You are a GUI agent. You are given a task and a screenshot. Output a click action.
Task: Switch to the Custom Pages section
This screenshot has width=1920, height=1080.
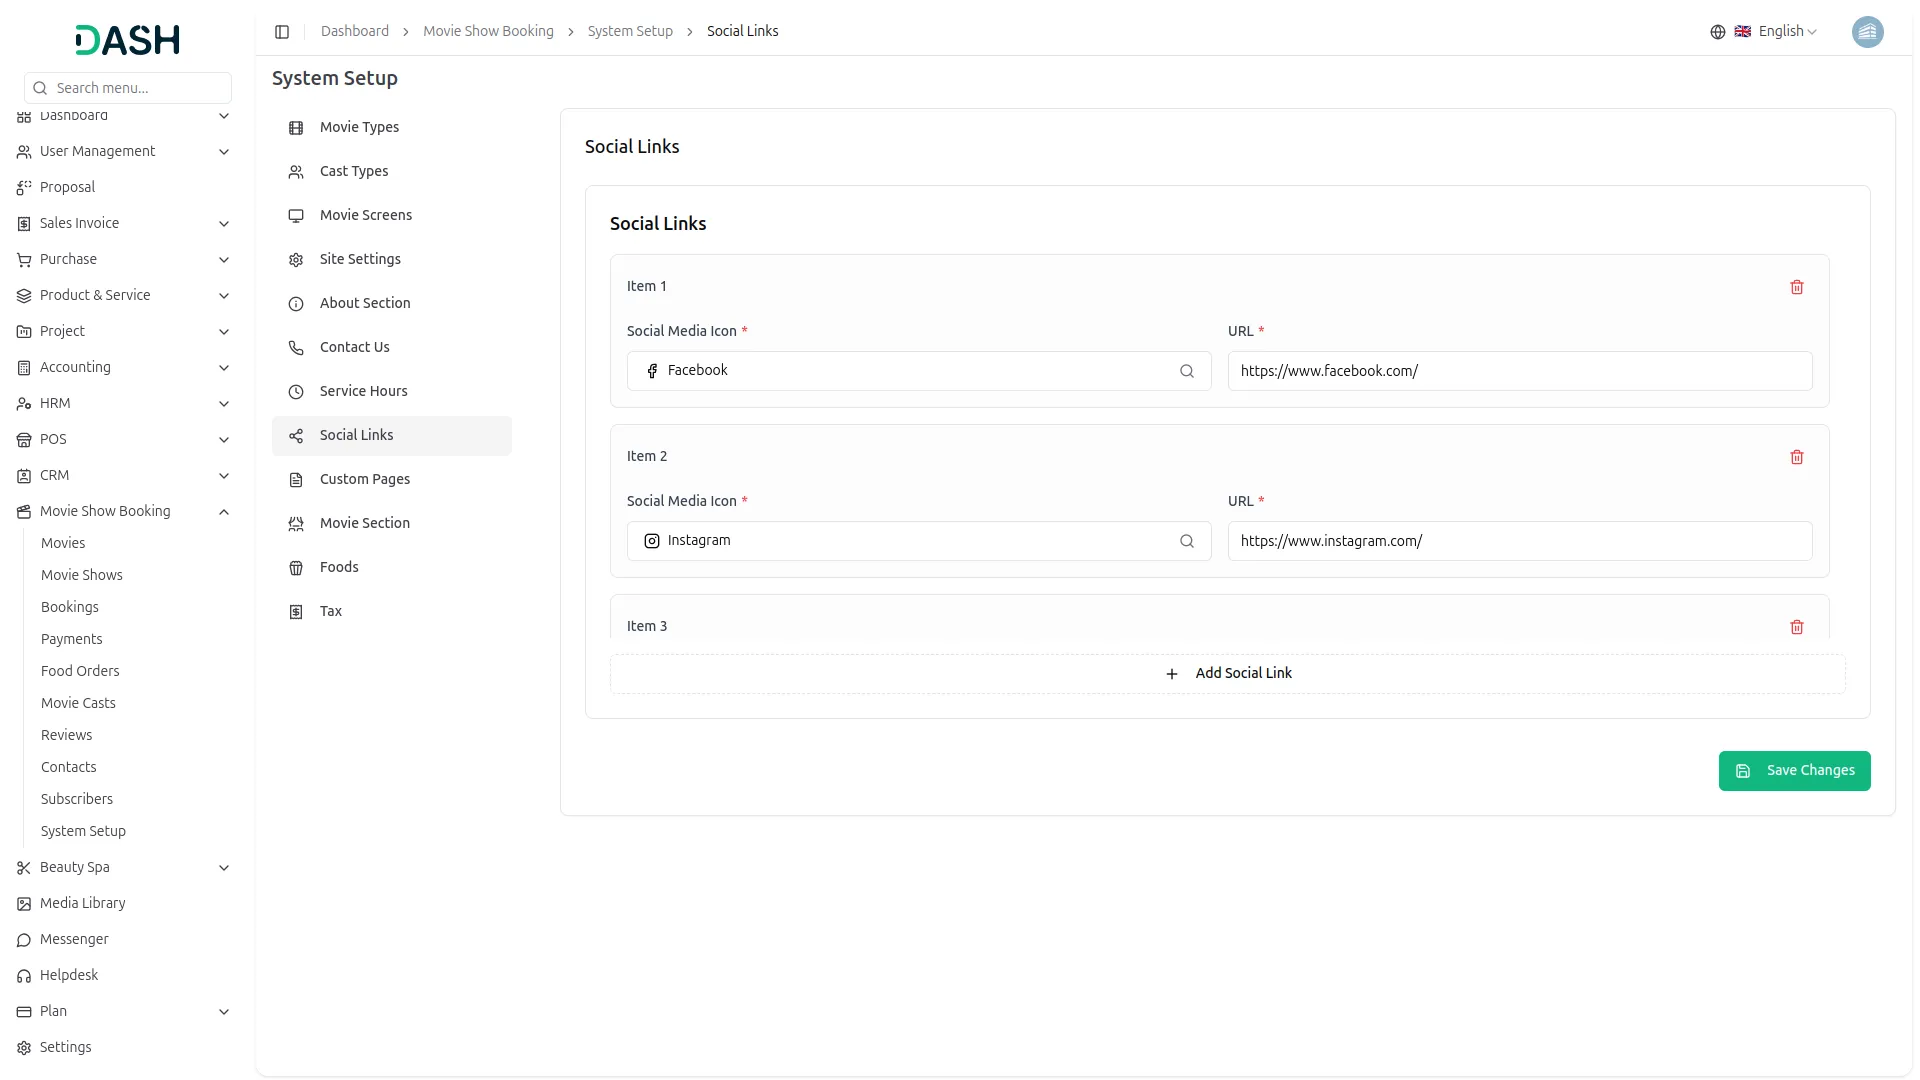click(x=364, y=479)
